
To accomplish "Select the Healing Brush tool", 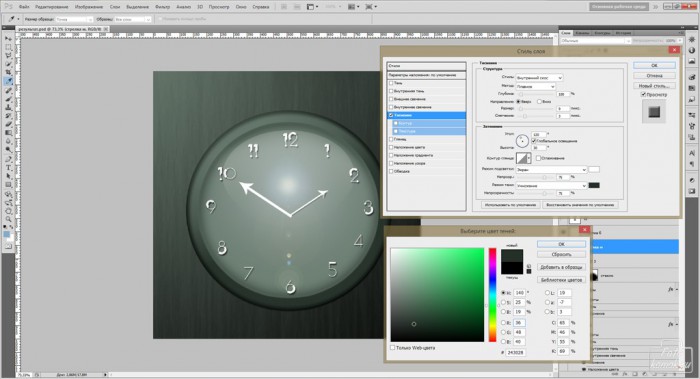I will [x=8, y=90].
